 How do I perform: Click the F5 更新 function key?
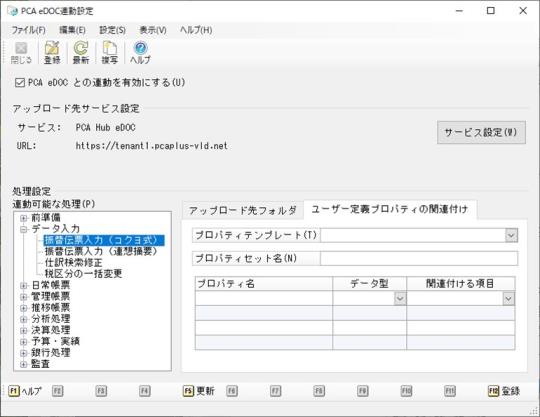point(199,391)
